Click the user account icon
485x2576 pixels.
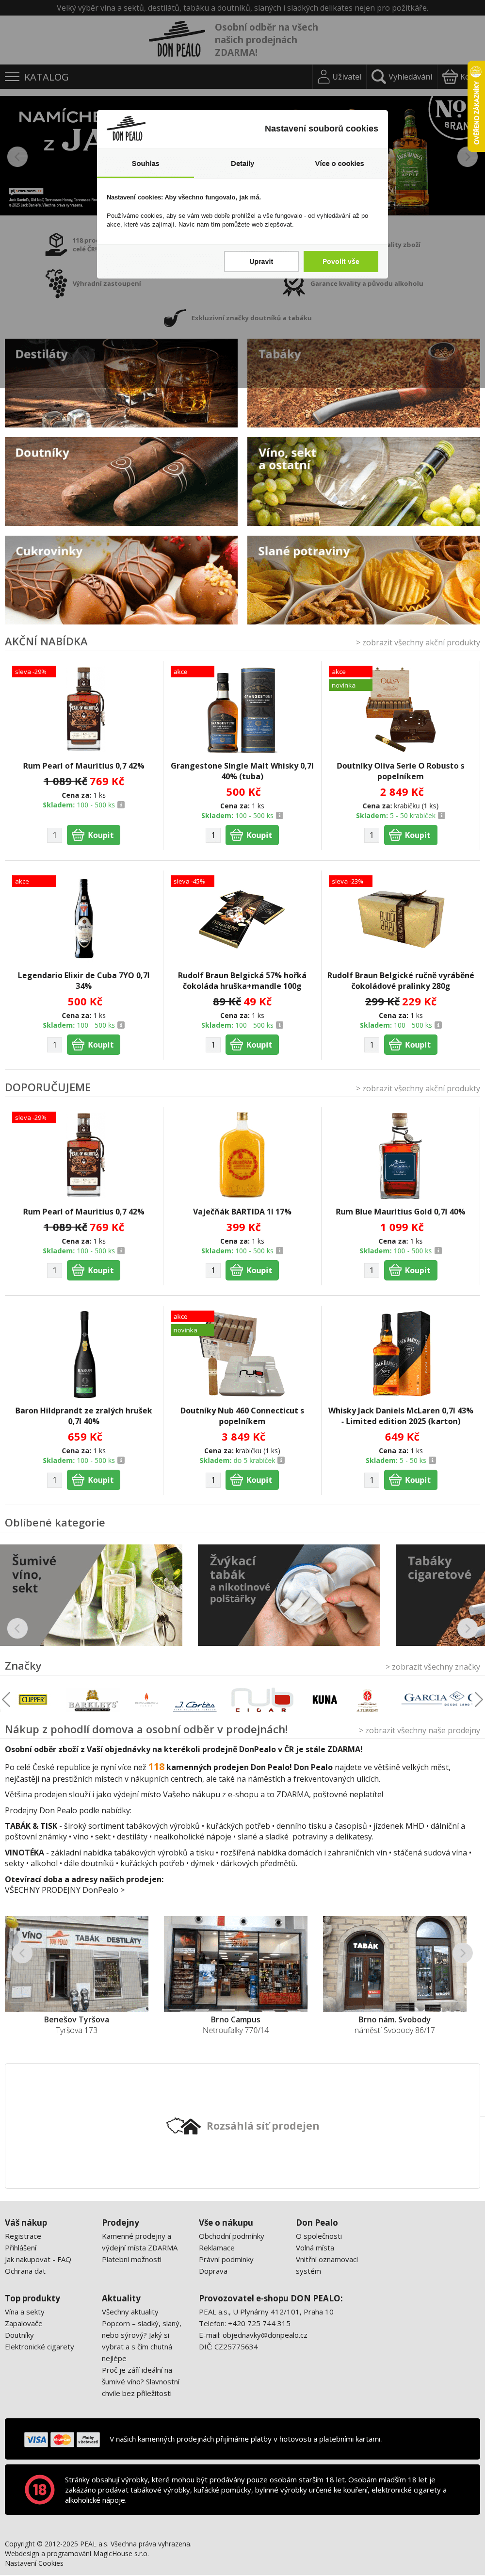coord(323,77)
